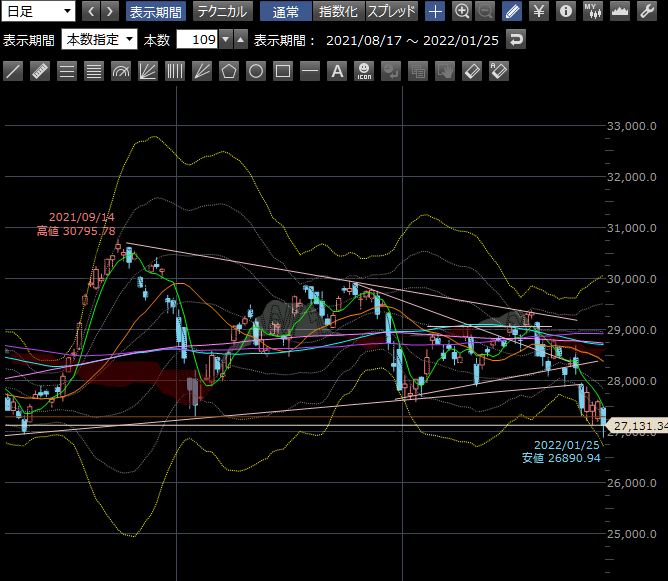668x581 pixels.
Task: Toggle the pencil drawing mode button
Action: coord(512,12)
